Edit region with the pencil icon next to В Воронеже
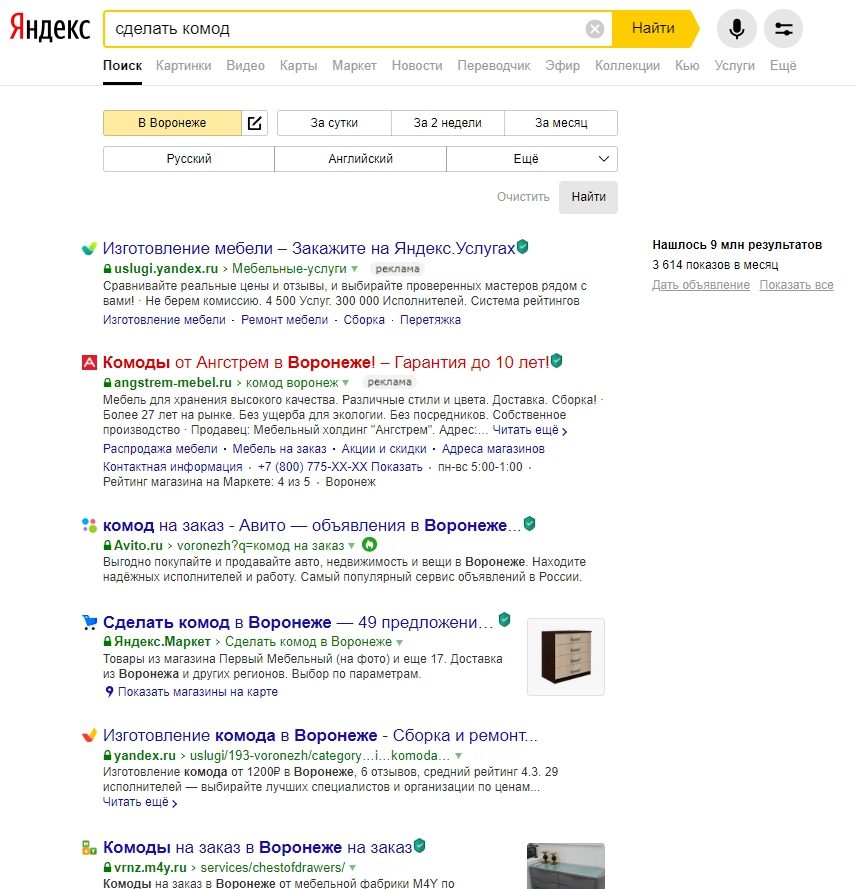 (255, 123)
